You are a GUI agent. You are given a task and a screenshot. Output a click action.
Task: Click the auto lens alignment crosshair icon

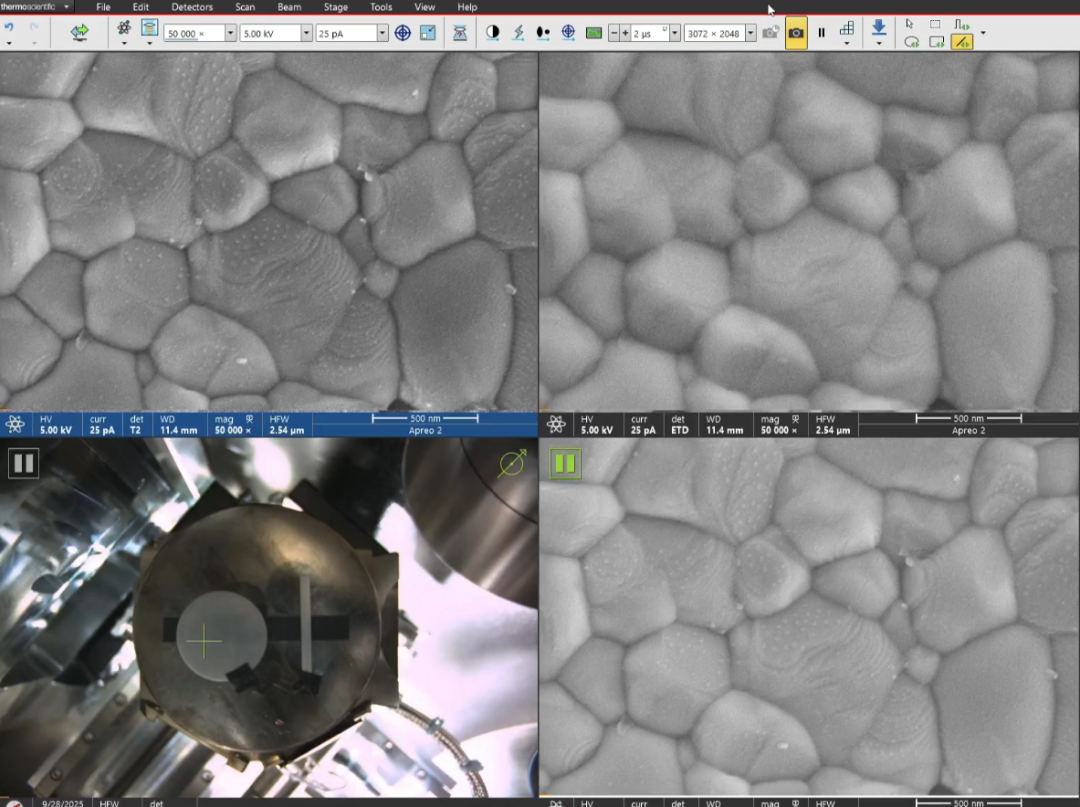click(x=568, y=32)
